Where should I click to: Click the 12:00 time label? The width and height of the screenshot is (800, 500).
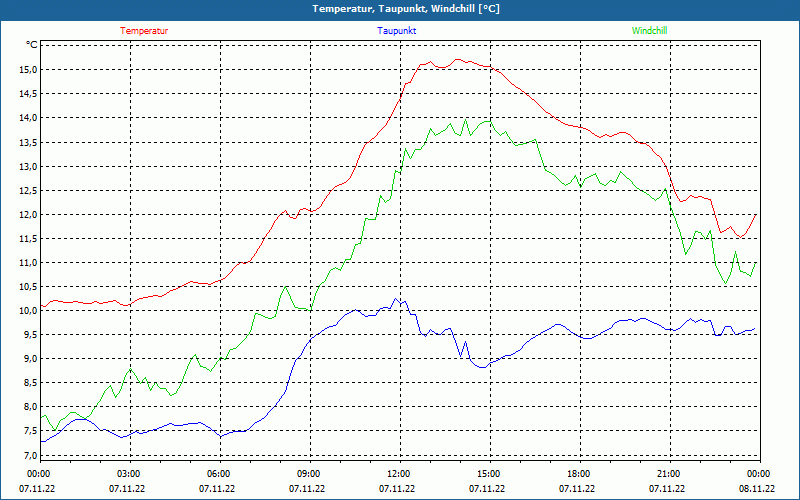399,474
